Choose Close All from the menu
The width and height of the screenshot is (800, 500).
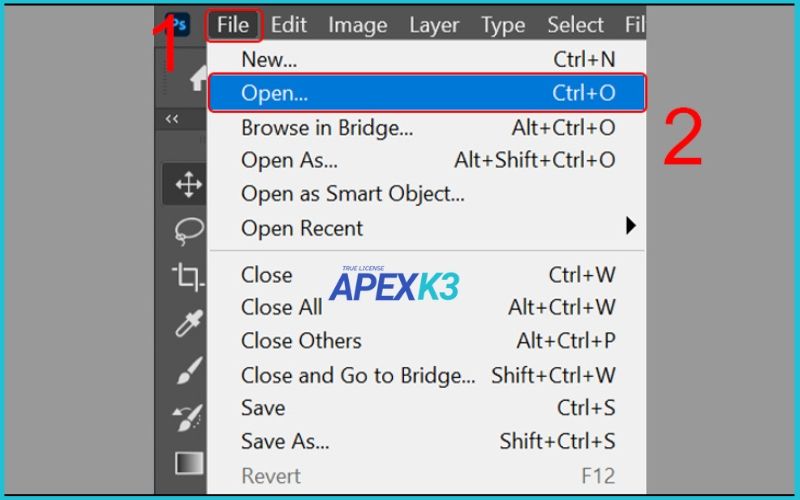tap(282, 307)
